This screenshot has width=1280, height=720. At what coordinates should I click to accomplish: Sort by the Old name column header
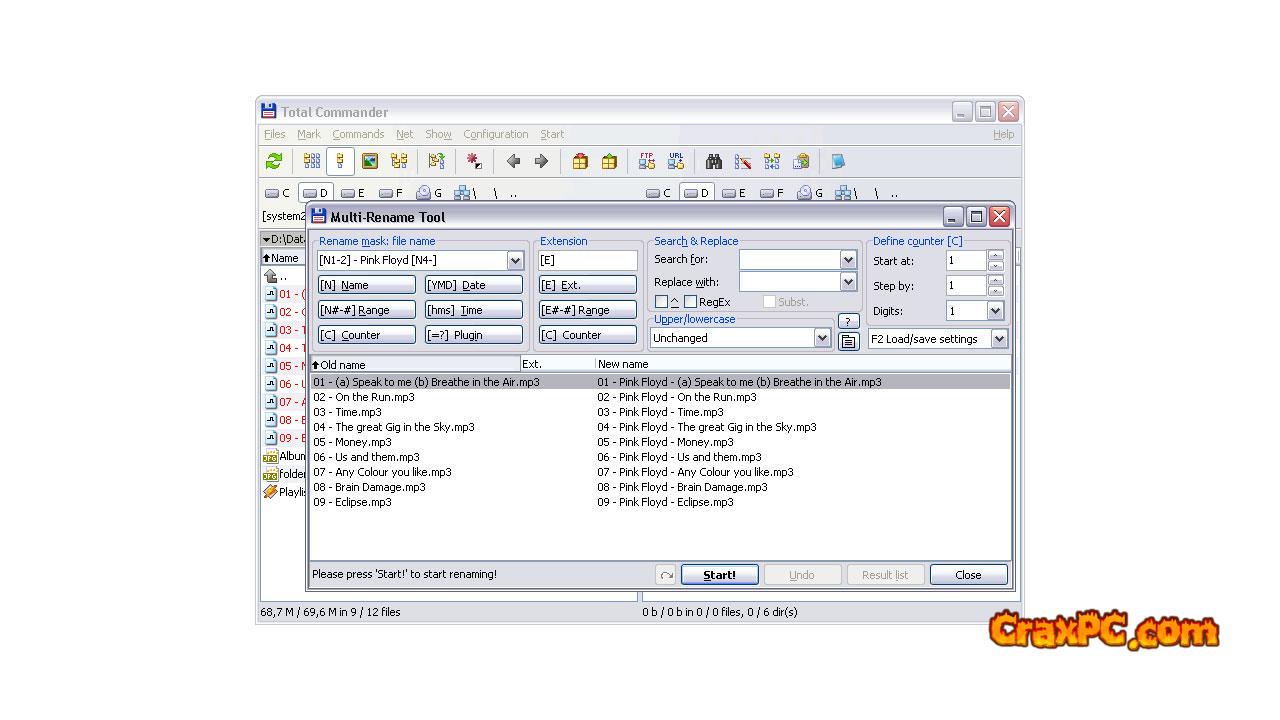pos(415,364)
